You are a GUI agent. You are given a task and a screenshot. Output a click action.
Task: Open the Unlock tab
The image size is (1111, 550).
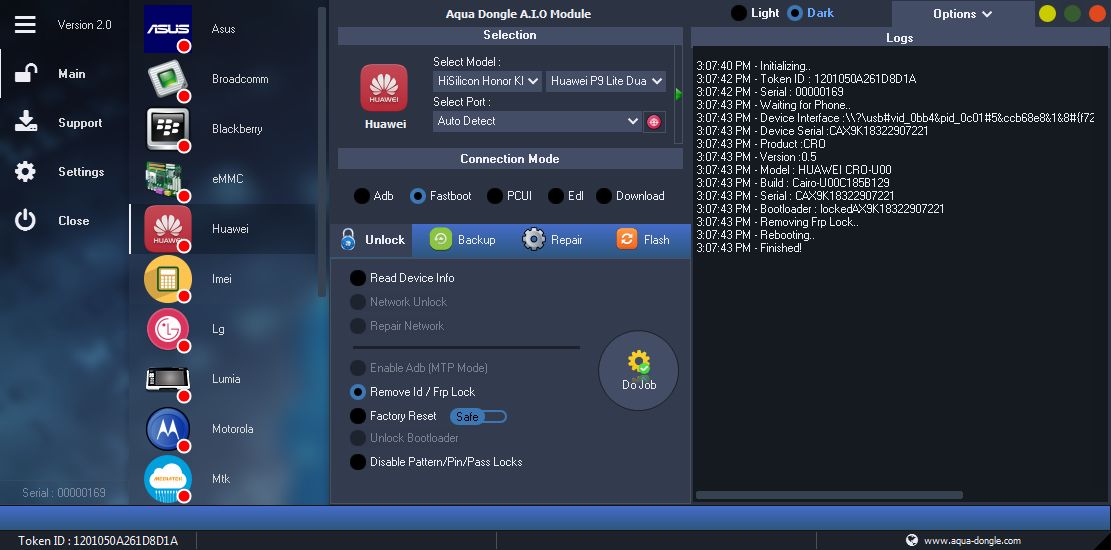(x=372, y=240)
